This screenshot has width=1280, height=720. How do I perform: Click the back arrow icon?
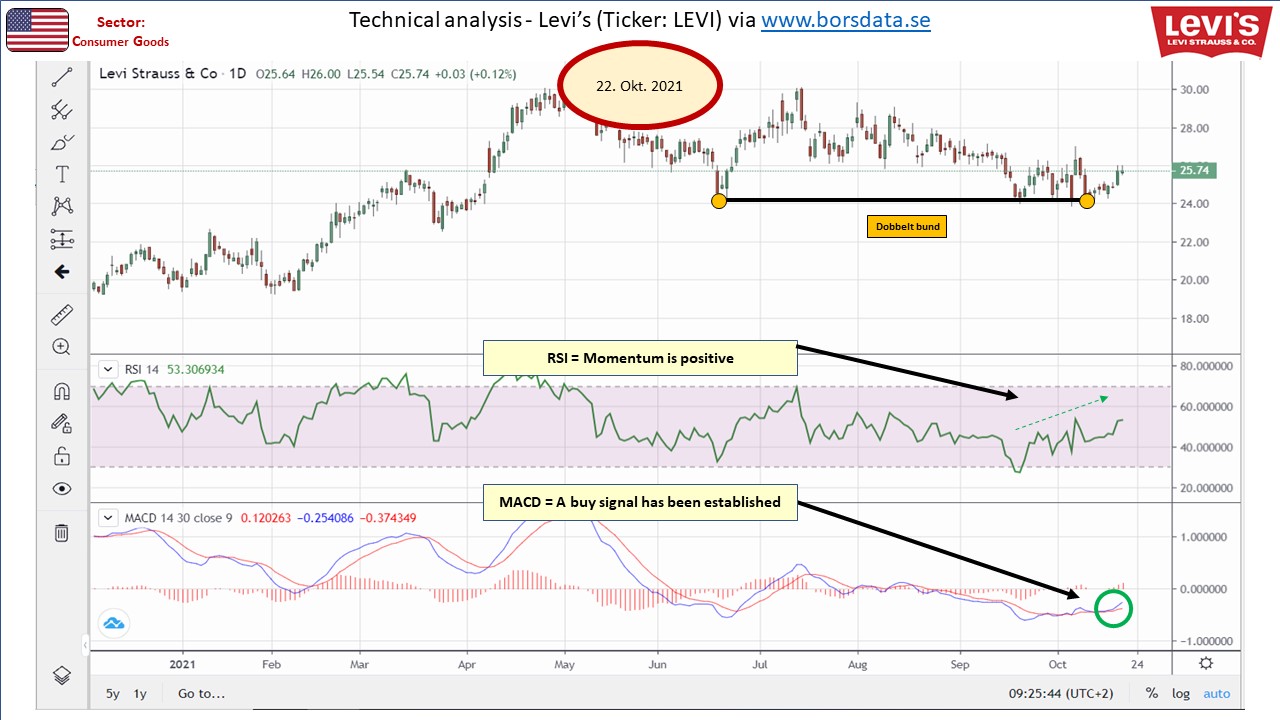tap(62, 271)
